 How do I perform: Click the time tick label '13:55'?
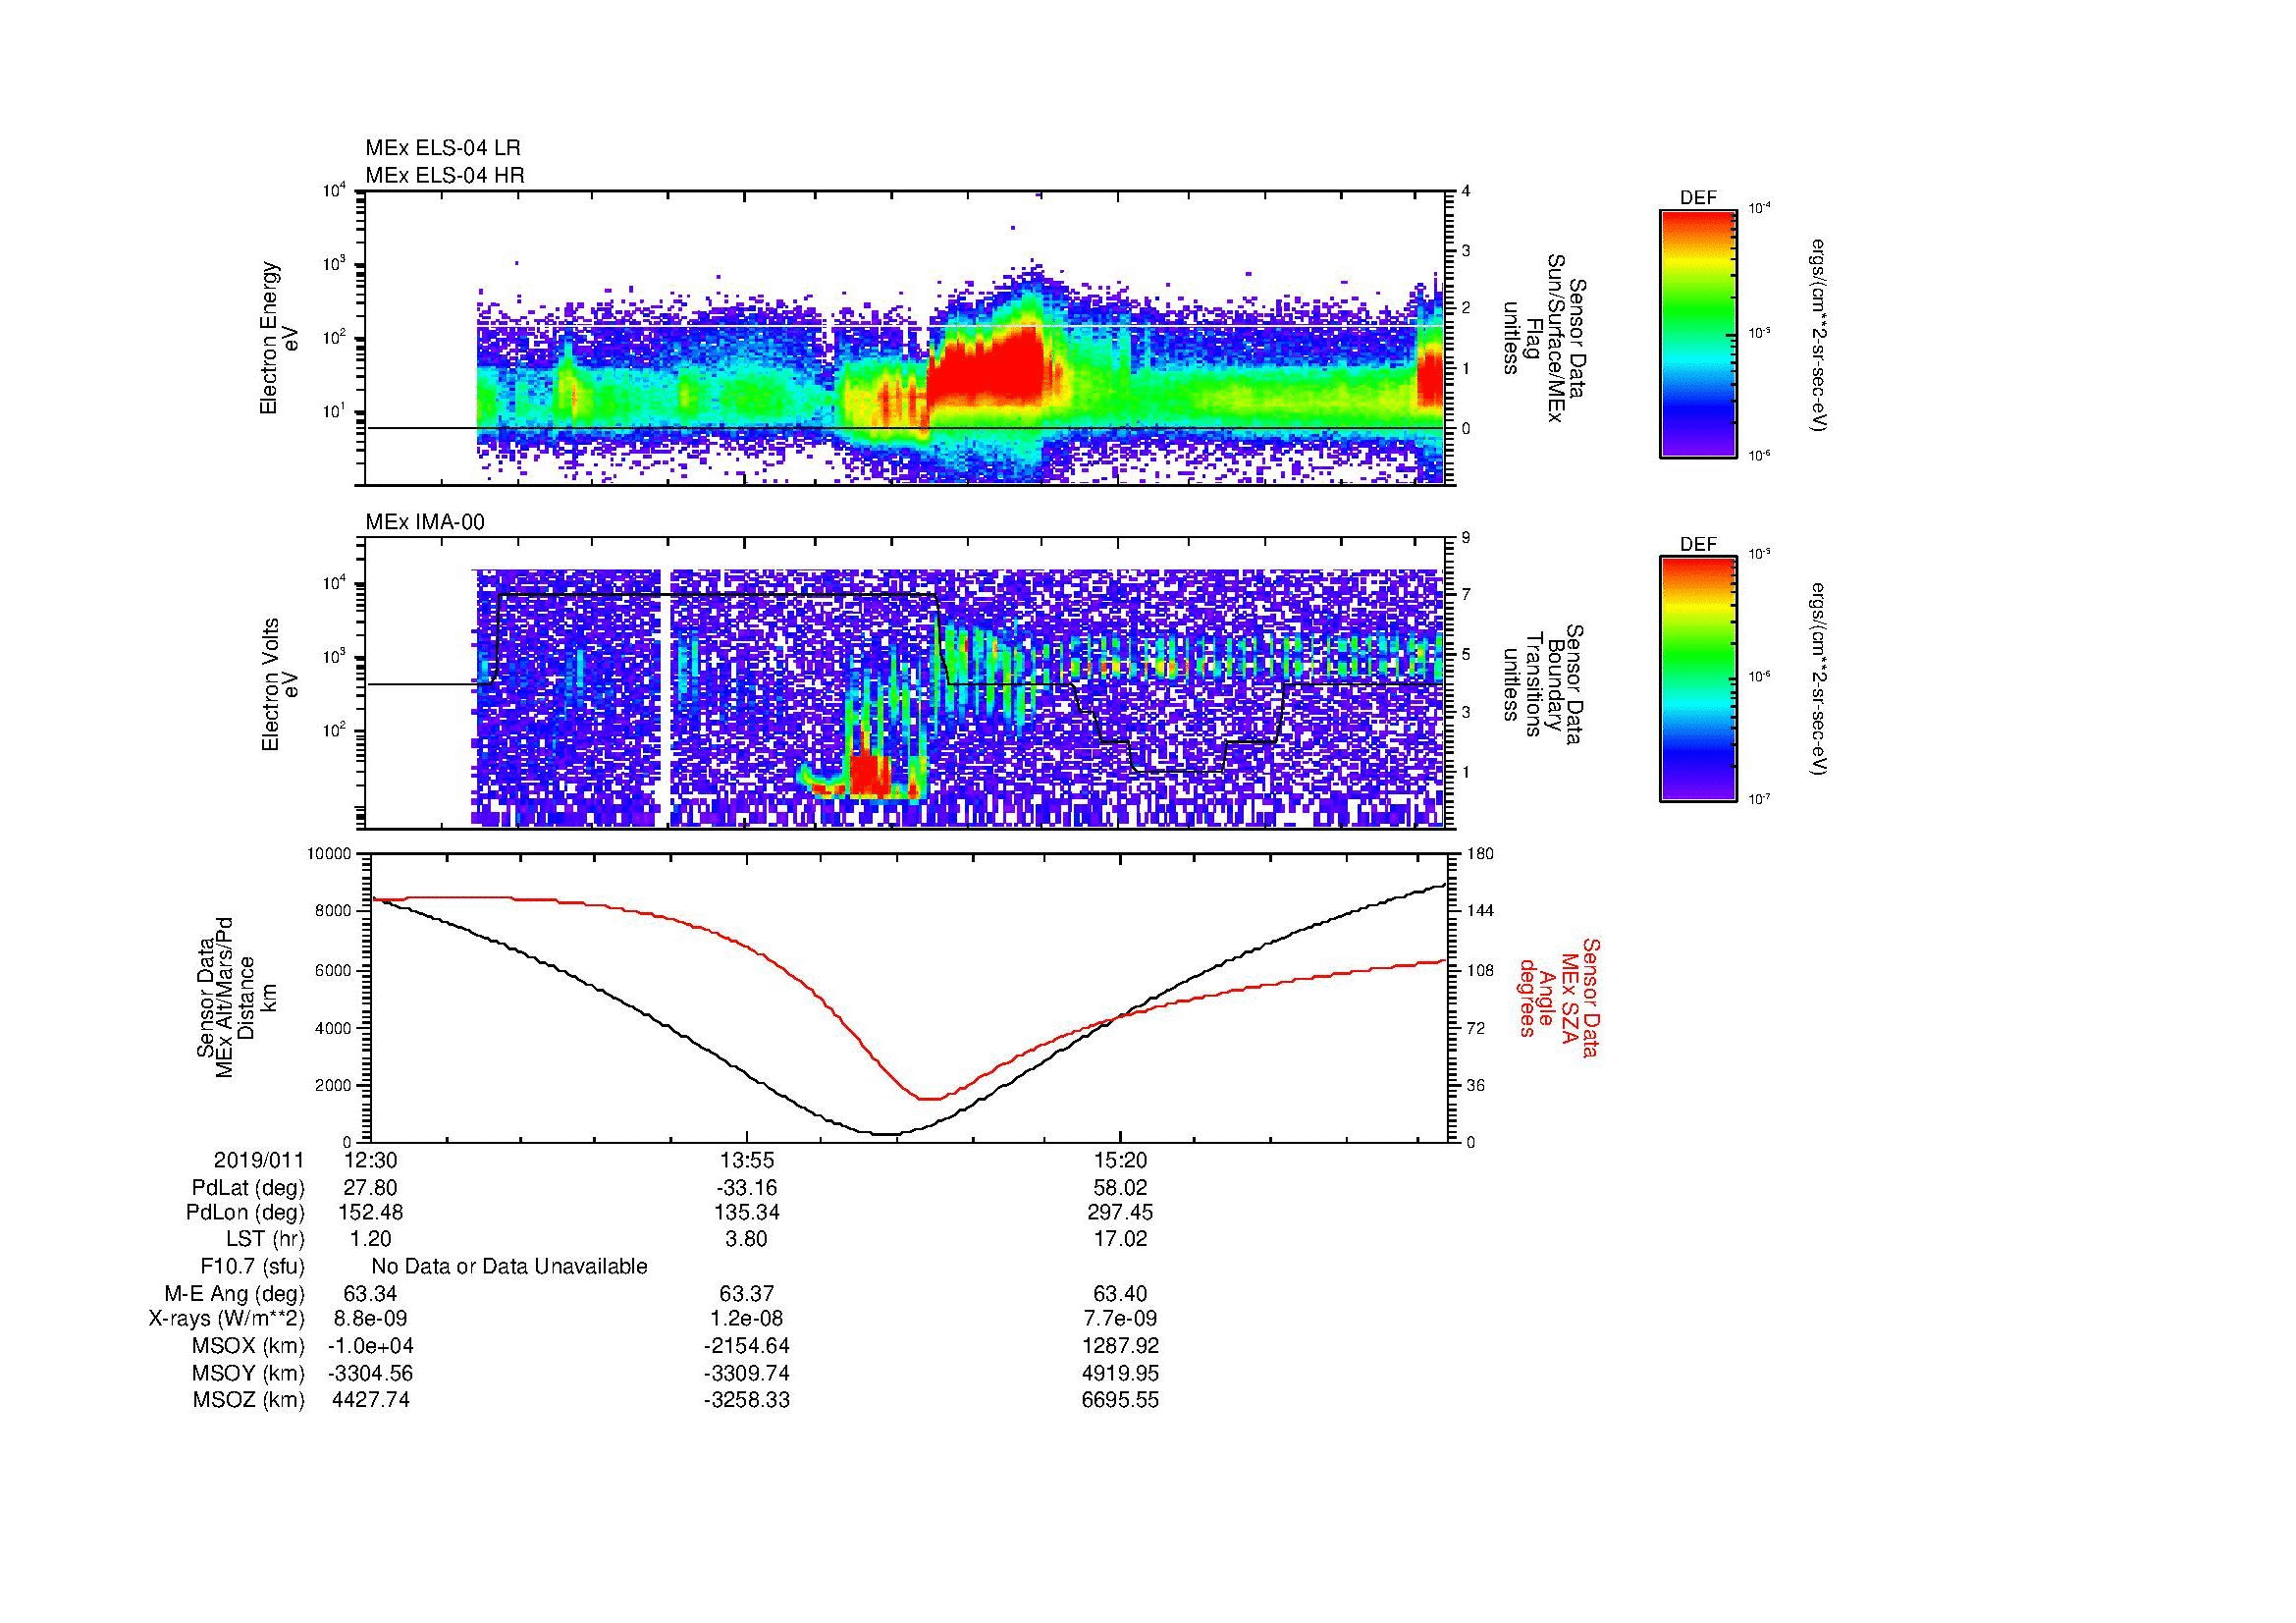pyautogui.click(x=746, y=1161)
